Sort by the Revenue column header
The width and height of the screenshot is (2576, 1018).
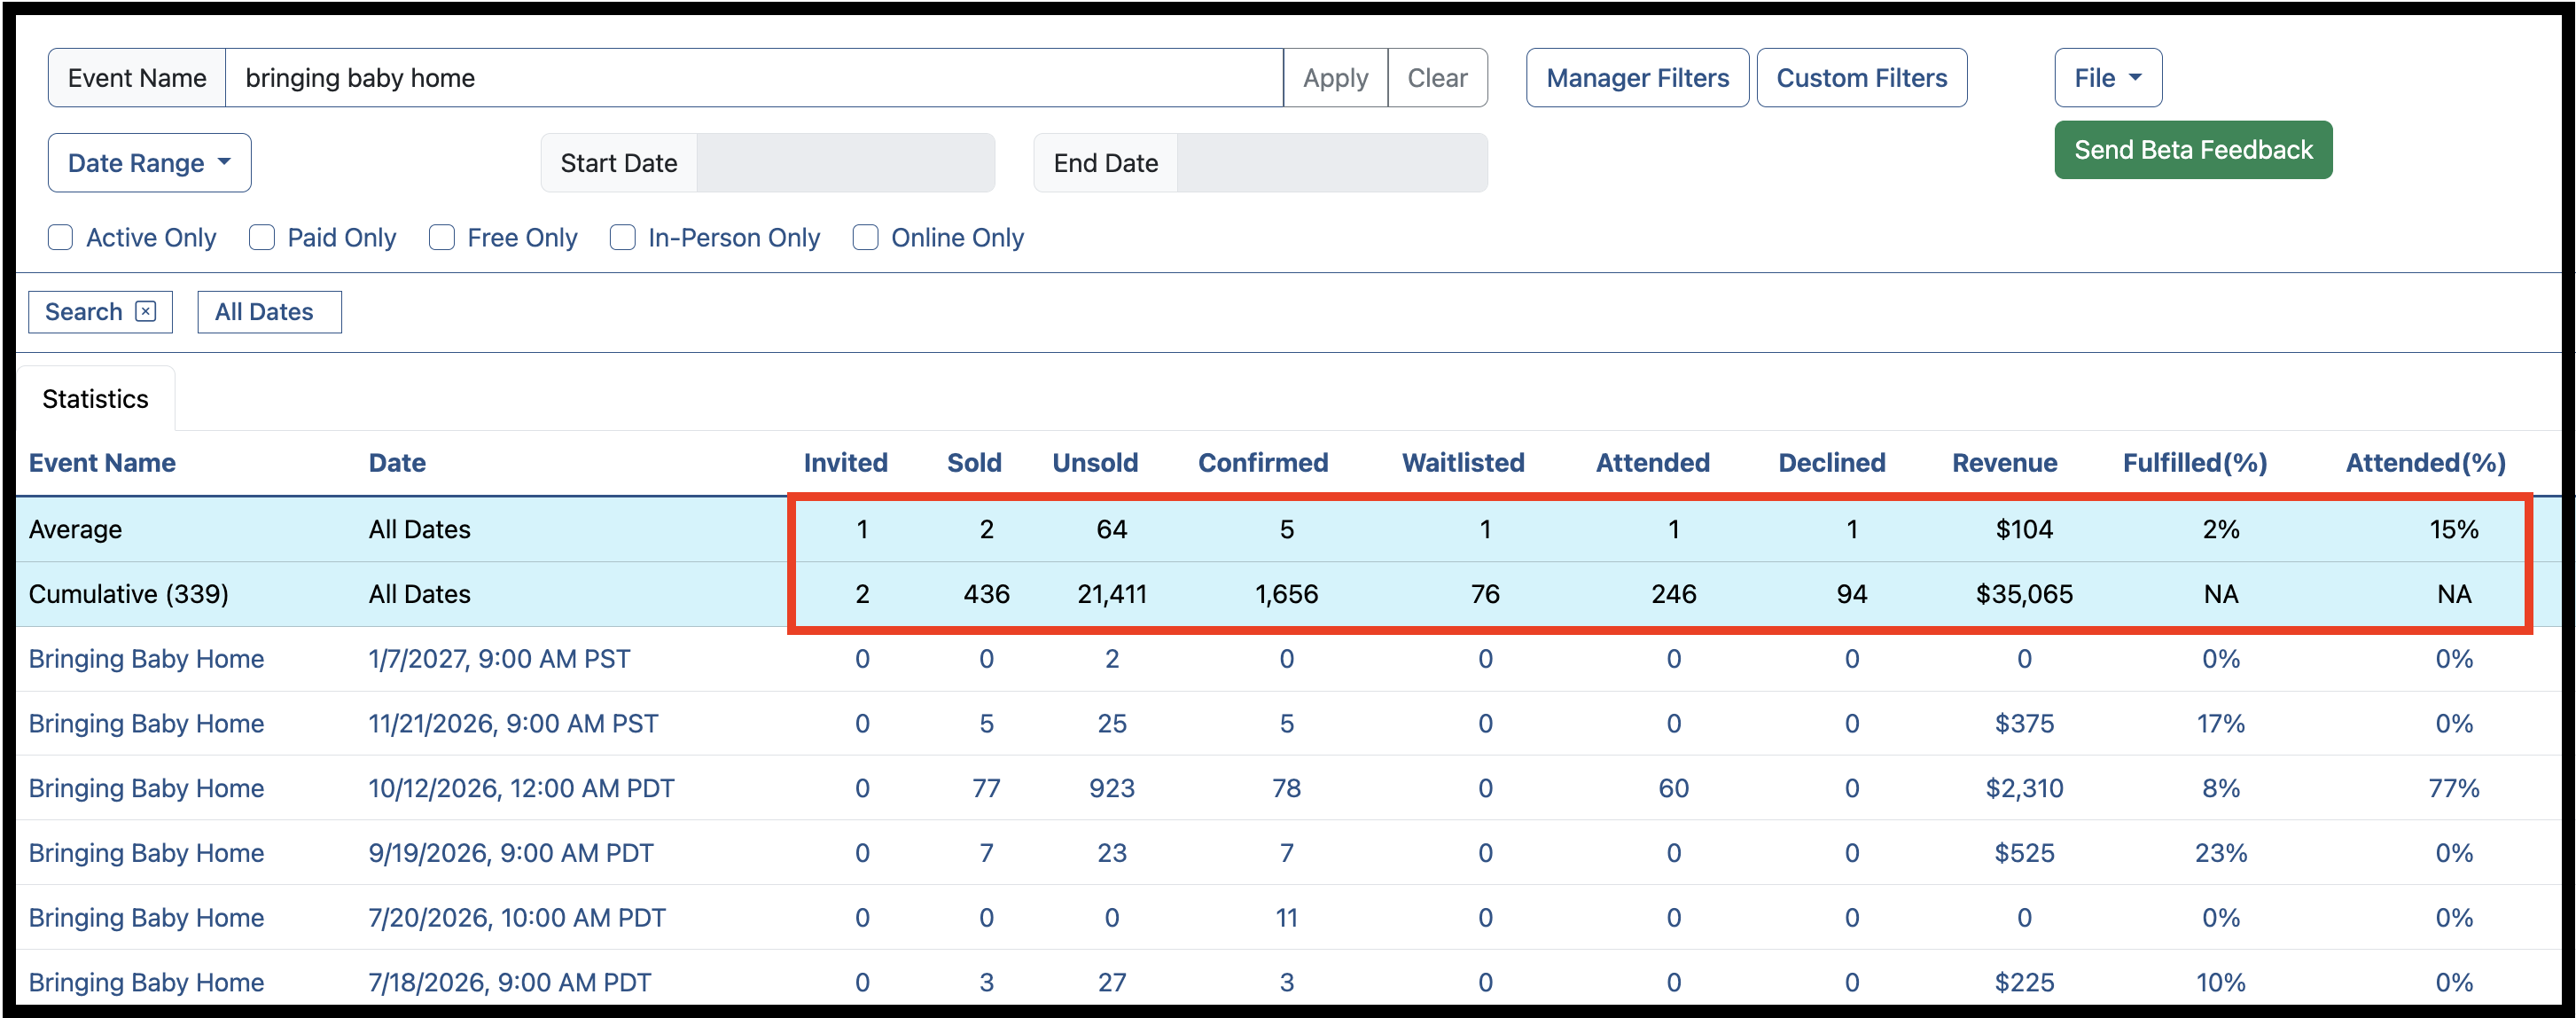click(x=2004, y=462)
